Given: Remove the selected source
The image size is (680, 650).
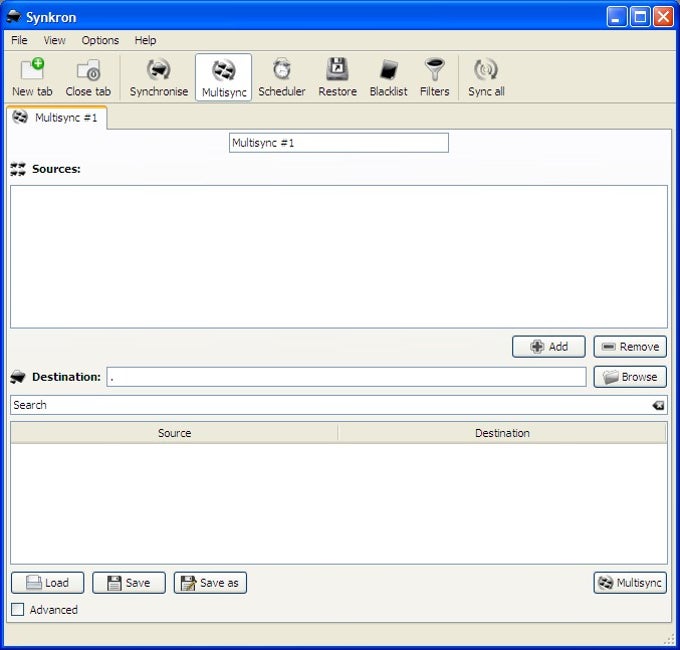Looking at the screenshot, I should click(x=630, y=346).
